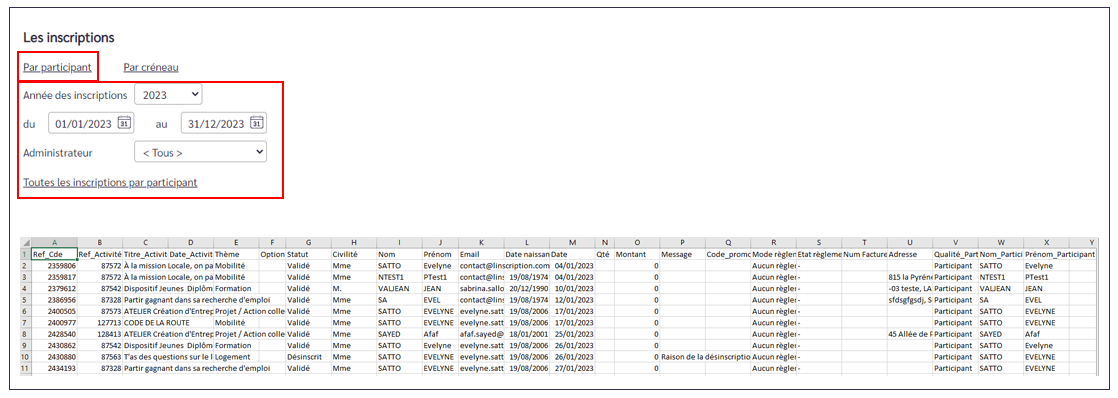
Task: Click the end date field 31/12/2023
Action: [x=224, y=123]
